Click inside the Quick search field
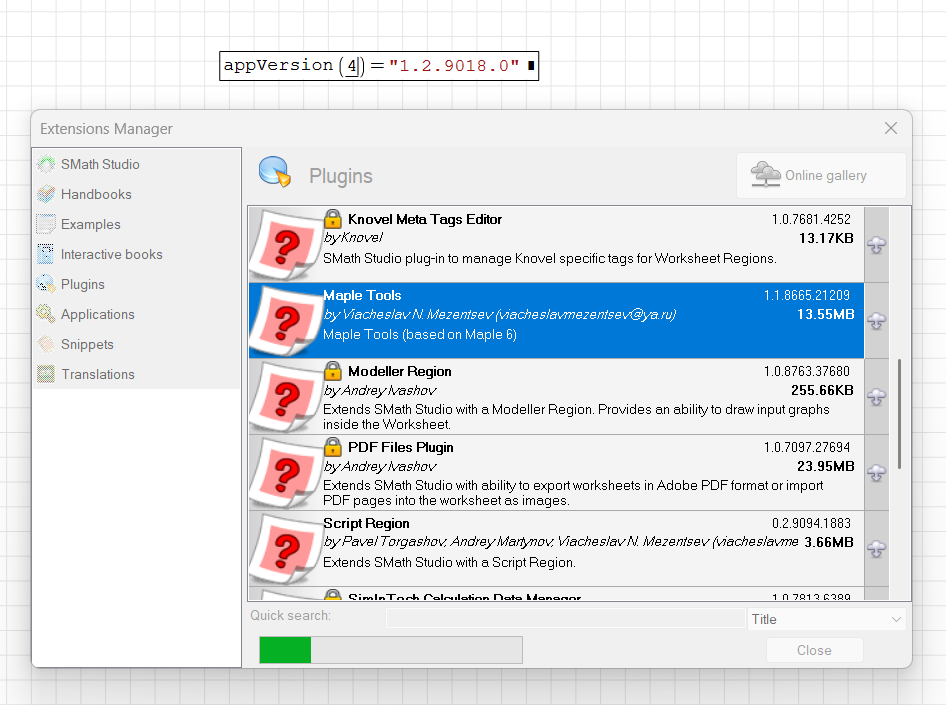 563,618
